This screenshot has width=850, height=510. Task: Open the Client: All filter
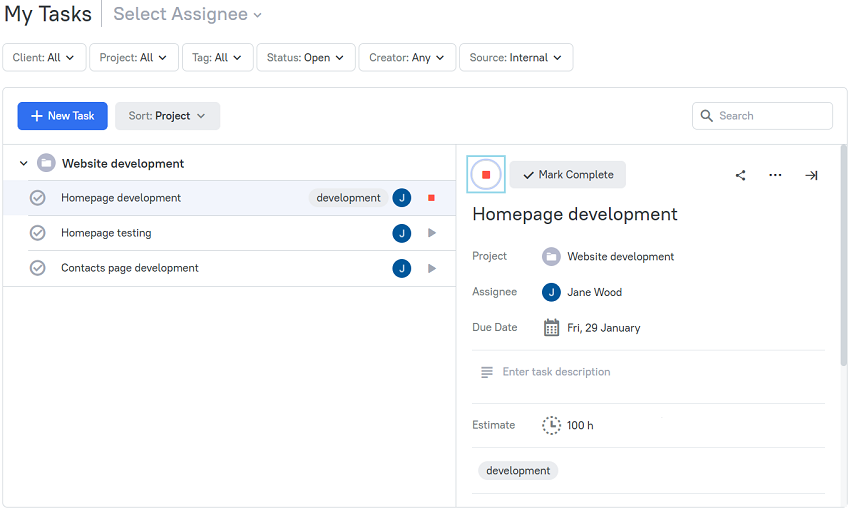(x=44, y=57)
